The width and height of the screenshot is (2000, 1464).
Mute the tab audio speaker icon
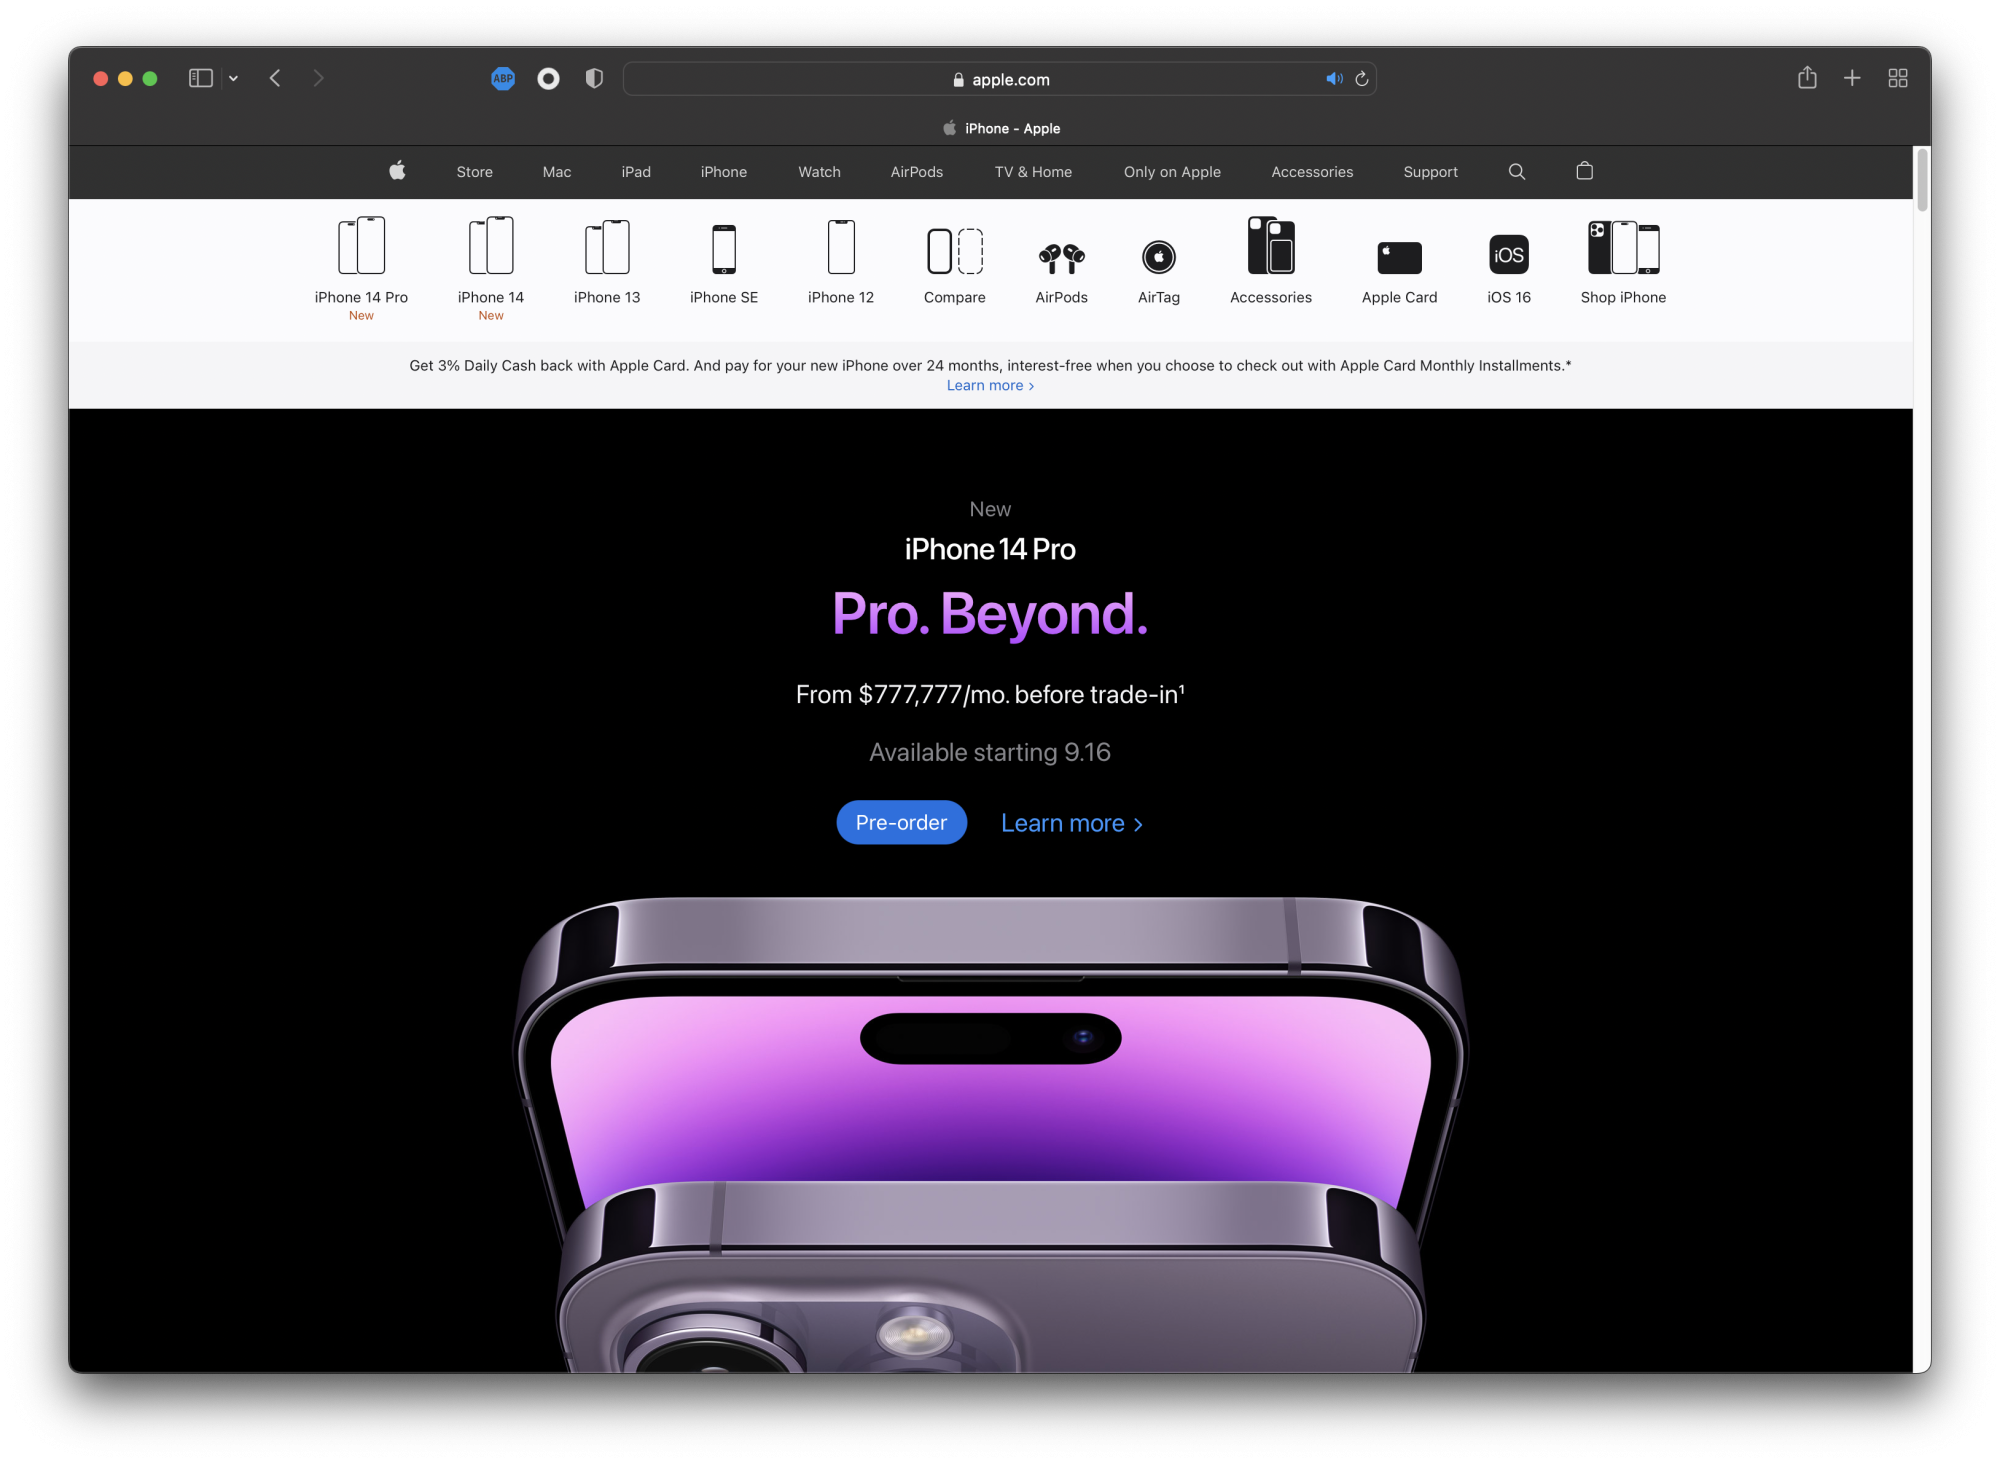pyautogui.click(x=1333, y=79)
